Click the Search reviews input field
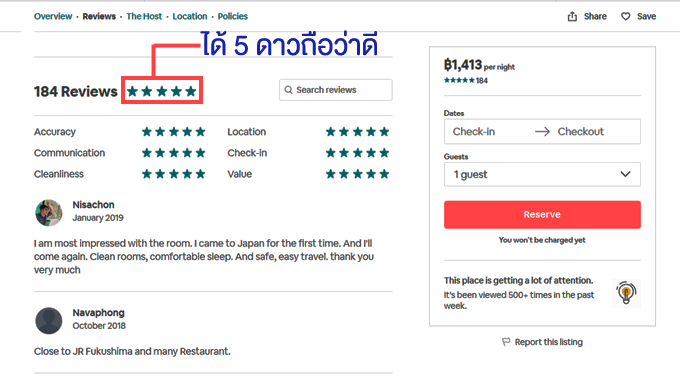The image size is (680, 386). click(x=336, y=90)
